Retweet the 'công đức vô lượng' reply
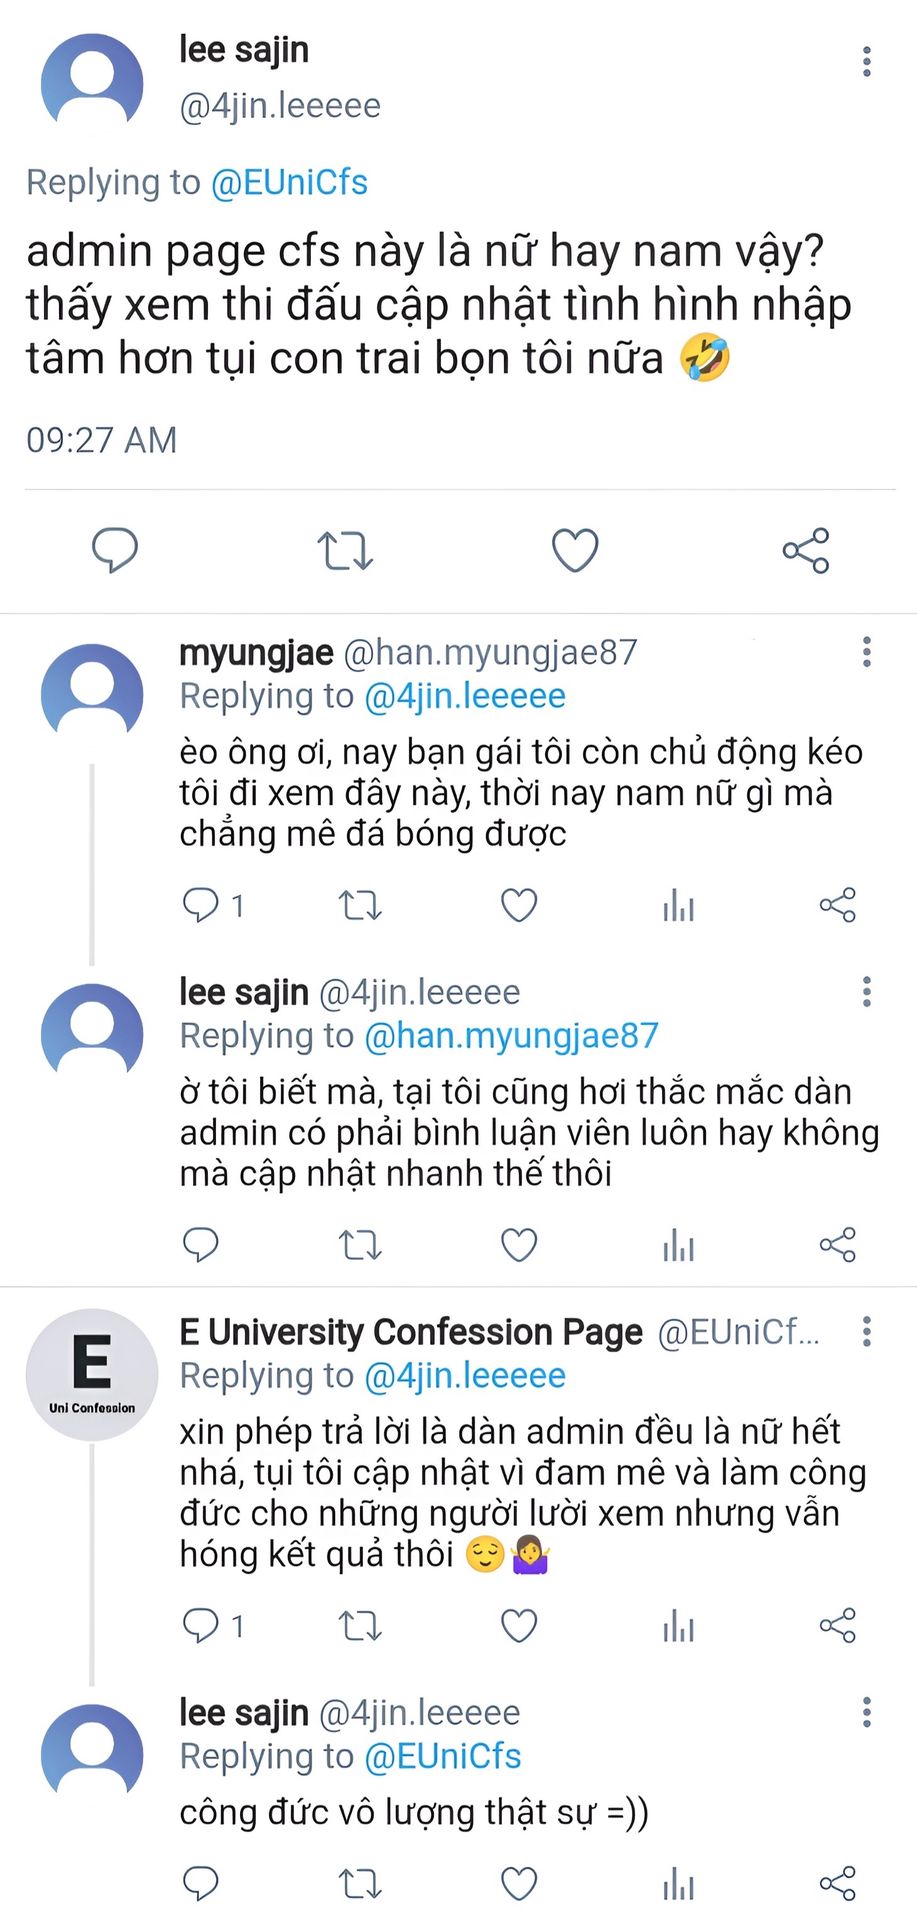 pyautogui.click(x=360, y=1884)
